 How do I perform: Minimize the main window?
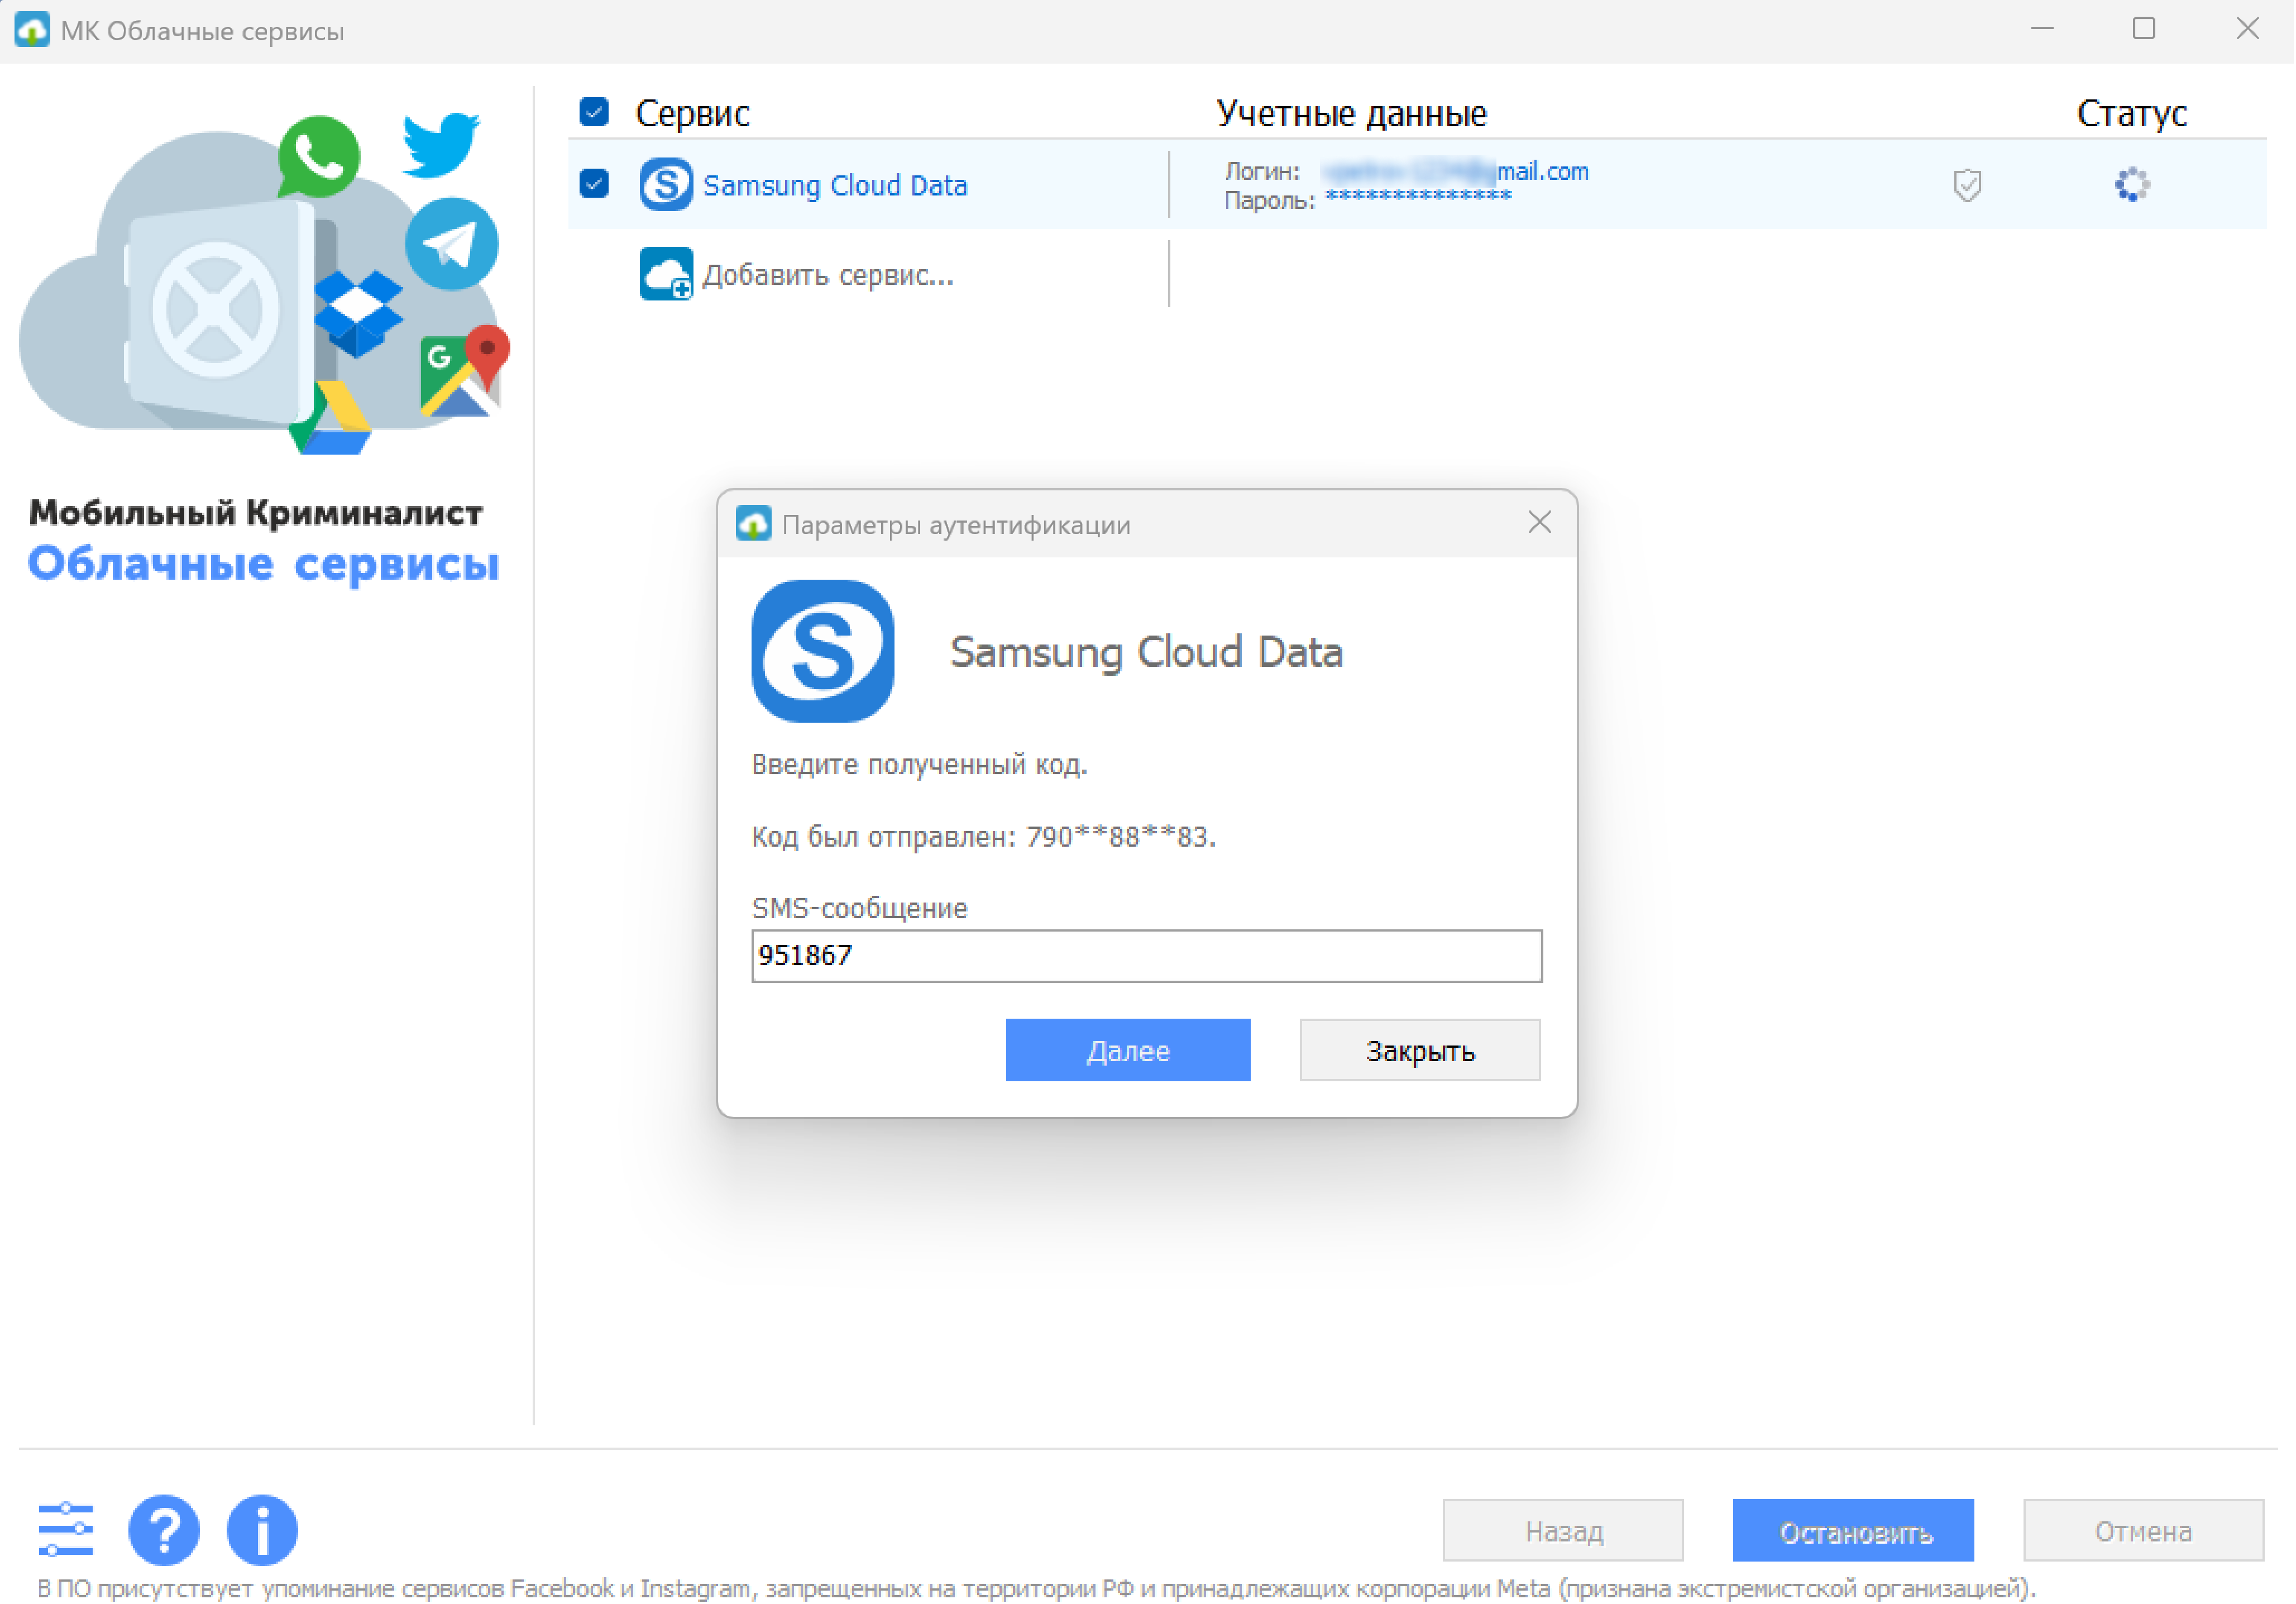[x=2043, y=29]
